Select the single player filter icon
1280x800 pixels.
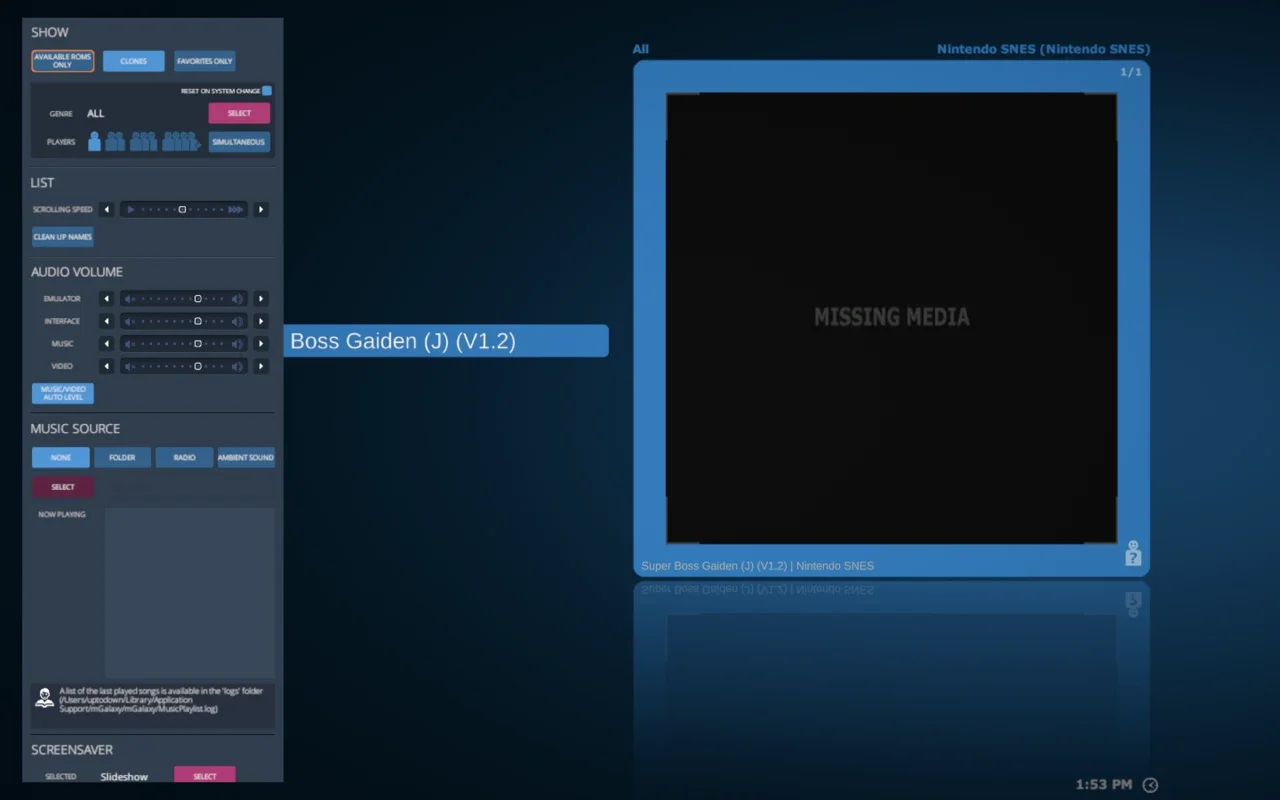94,142
